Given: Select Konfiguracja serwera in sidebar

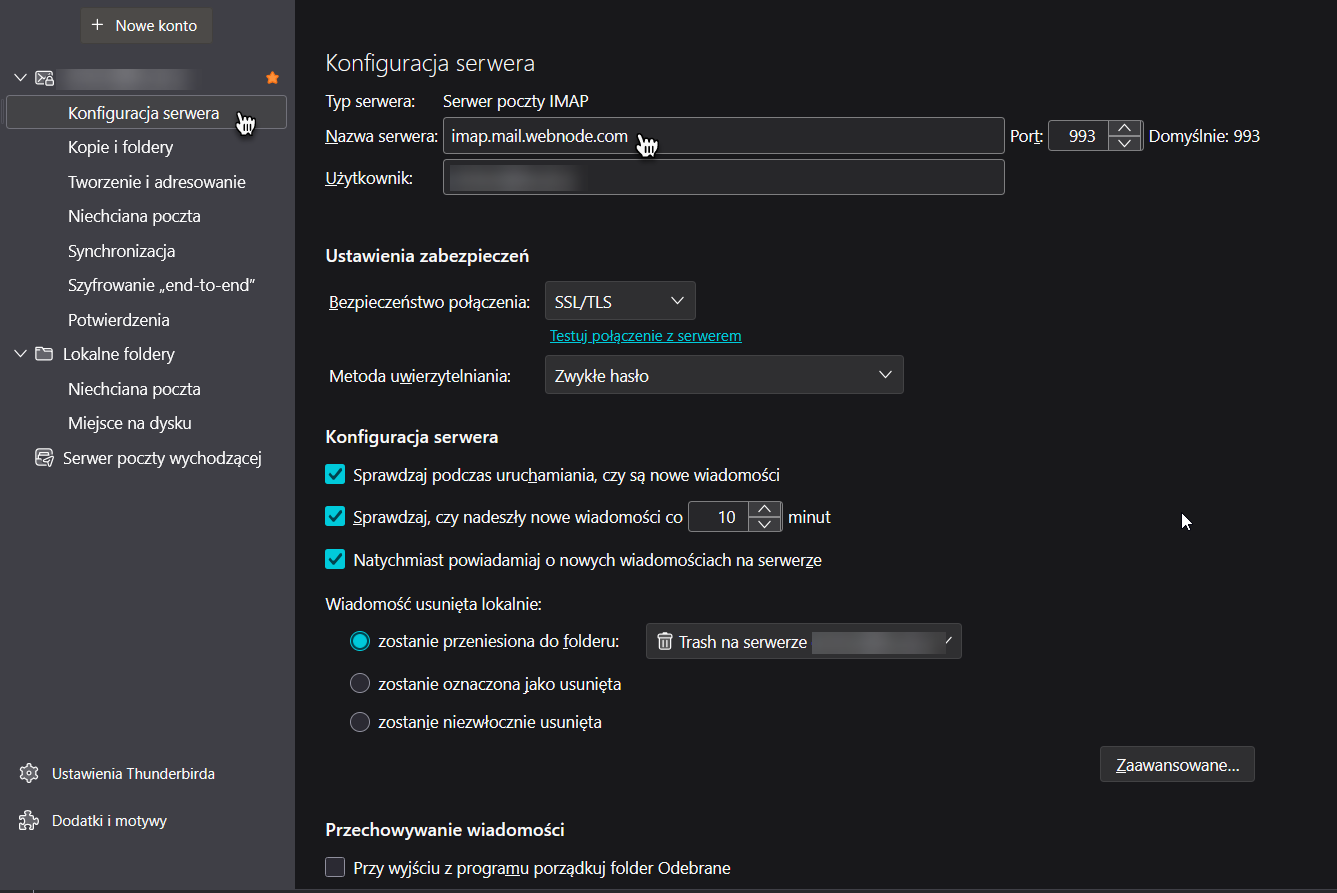Looking at the screenshot, I should click(x=146, y=112).
